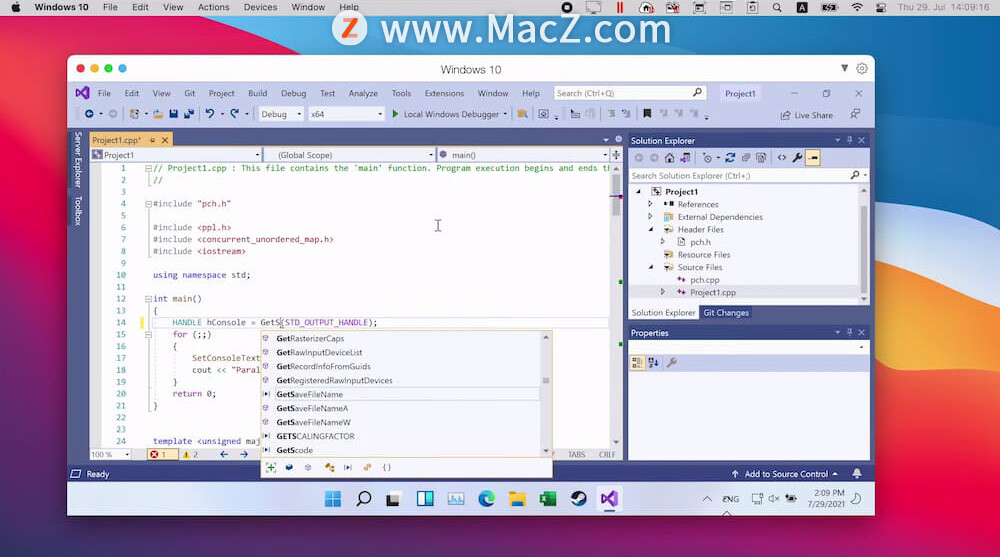Click the Show All Files icon
The height and width of the screenshot is (557, 1000).
761,158
